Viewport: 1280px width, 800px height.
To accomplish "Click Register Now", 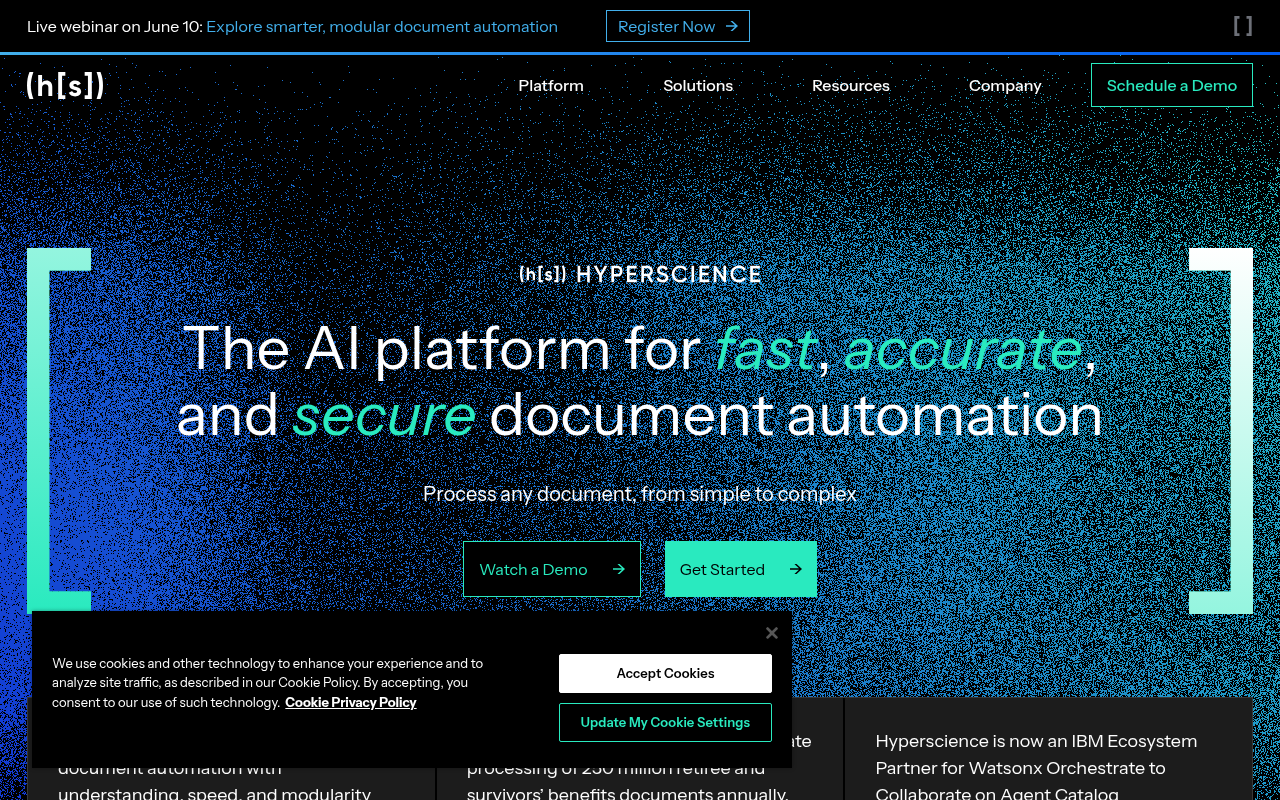I will point(677,26).
